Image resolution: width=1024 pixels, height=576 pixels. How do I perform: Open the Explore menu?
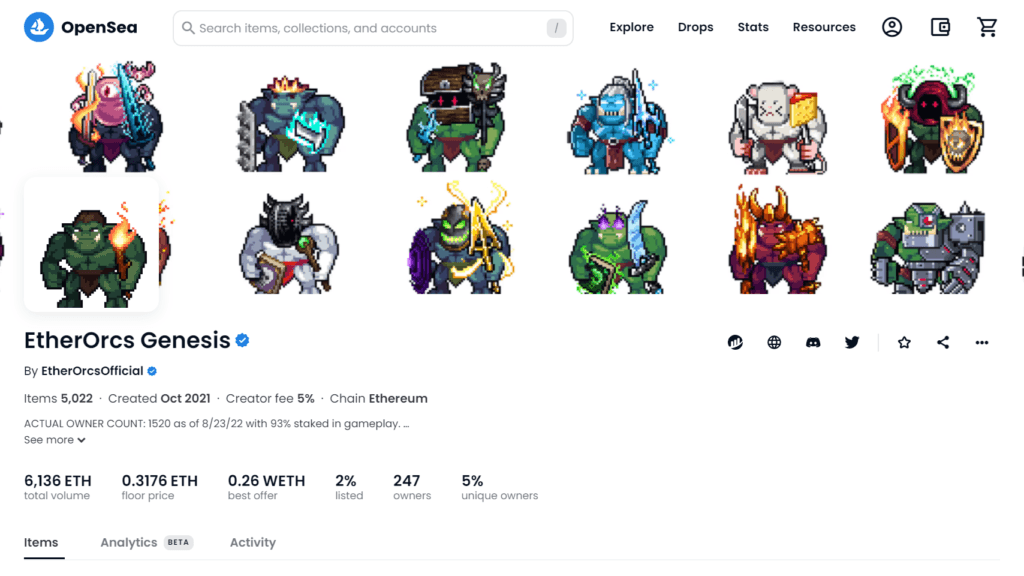point(632,27)
